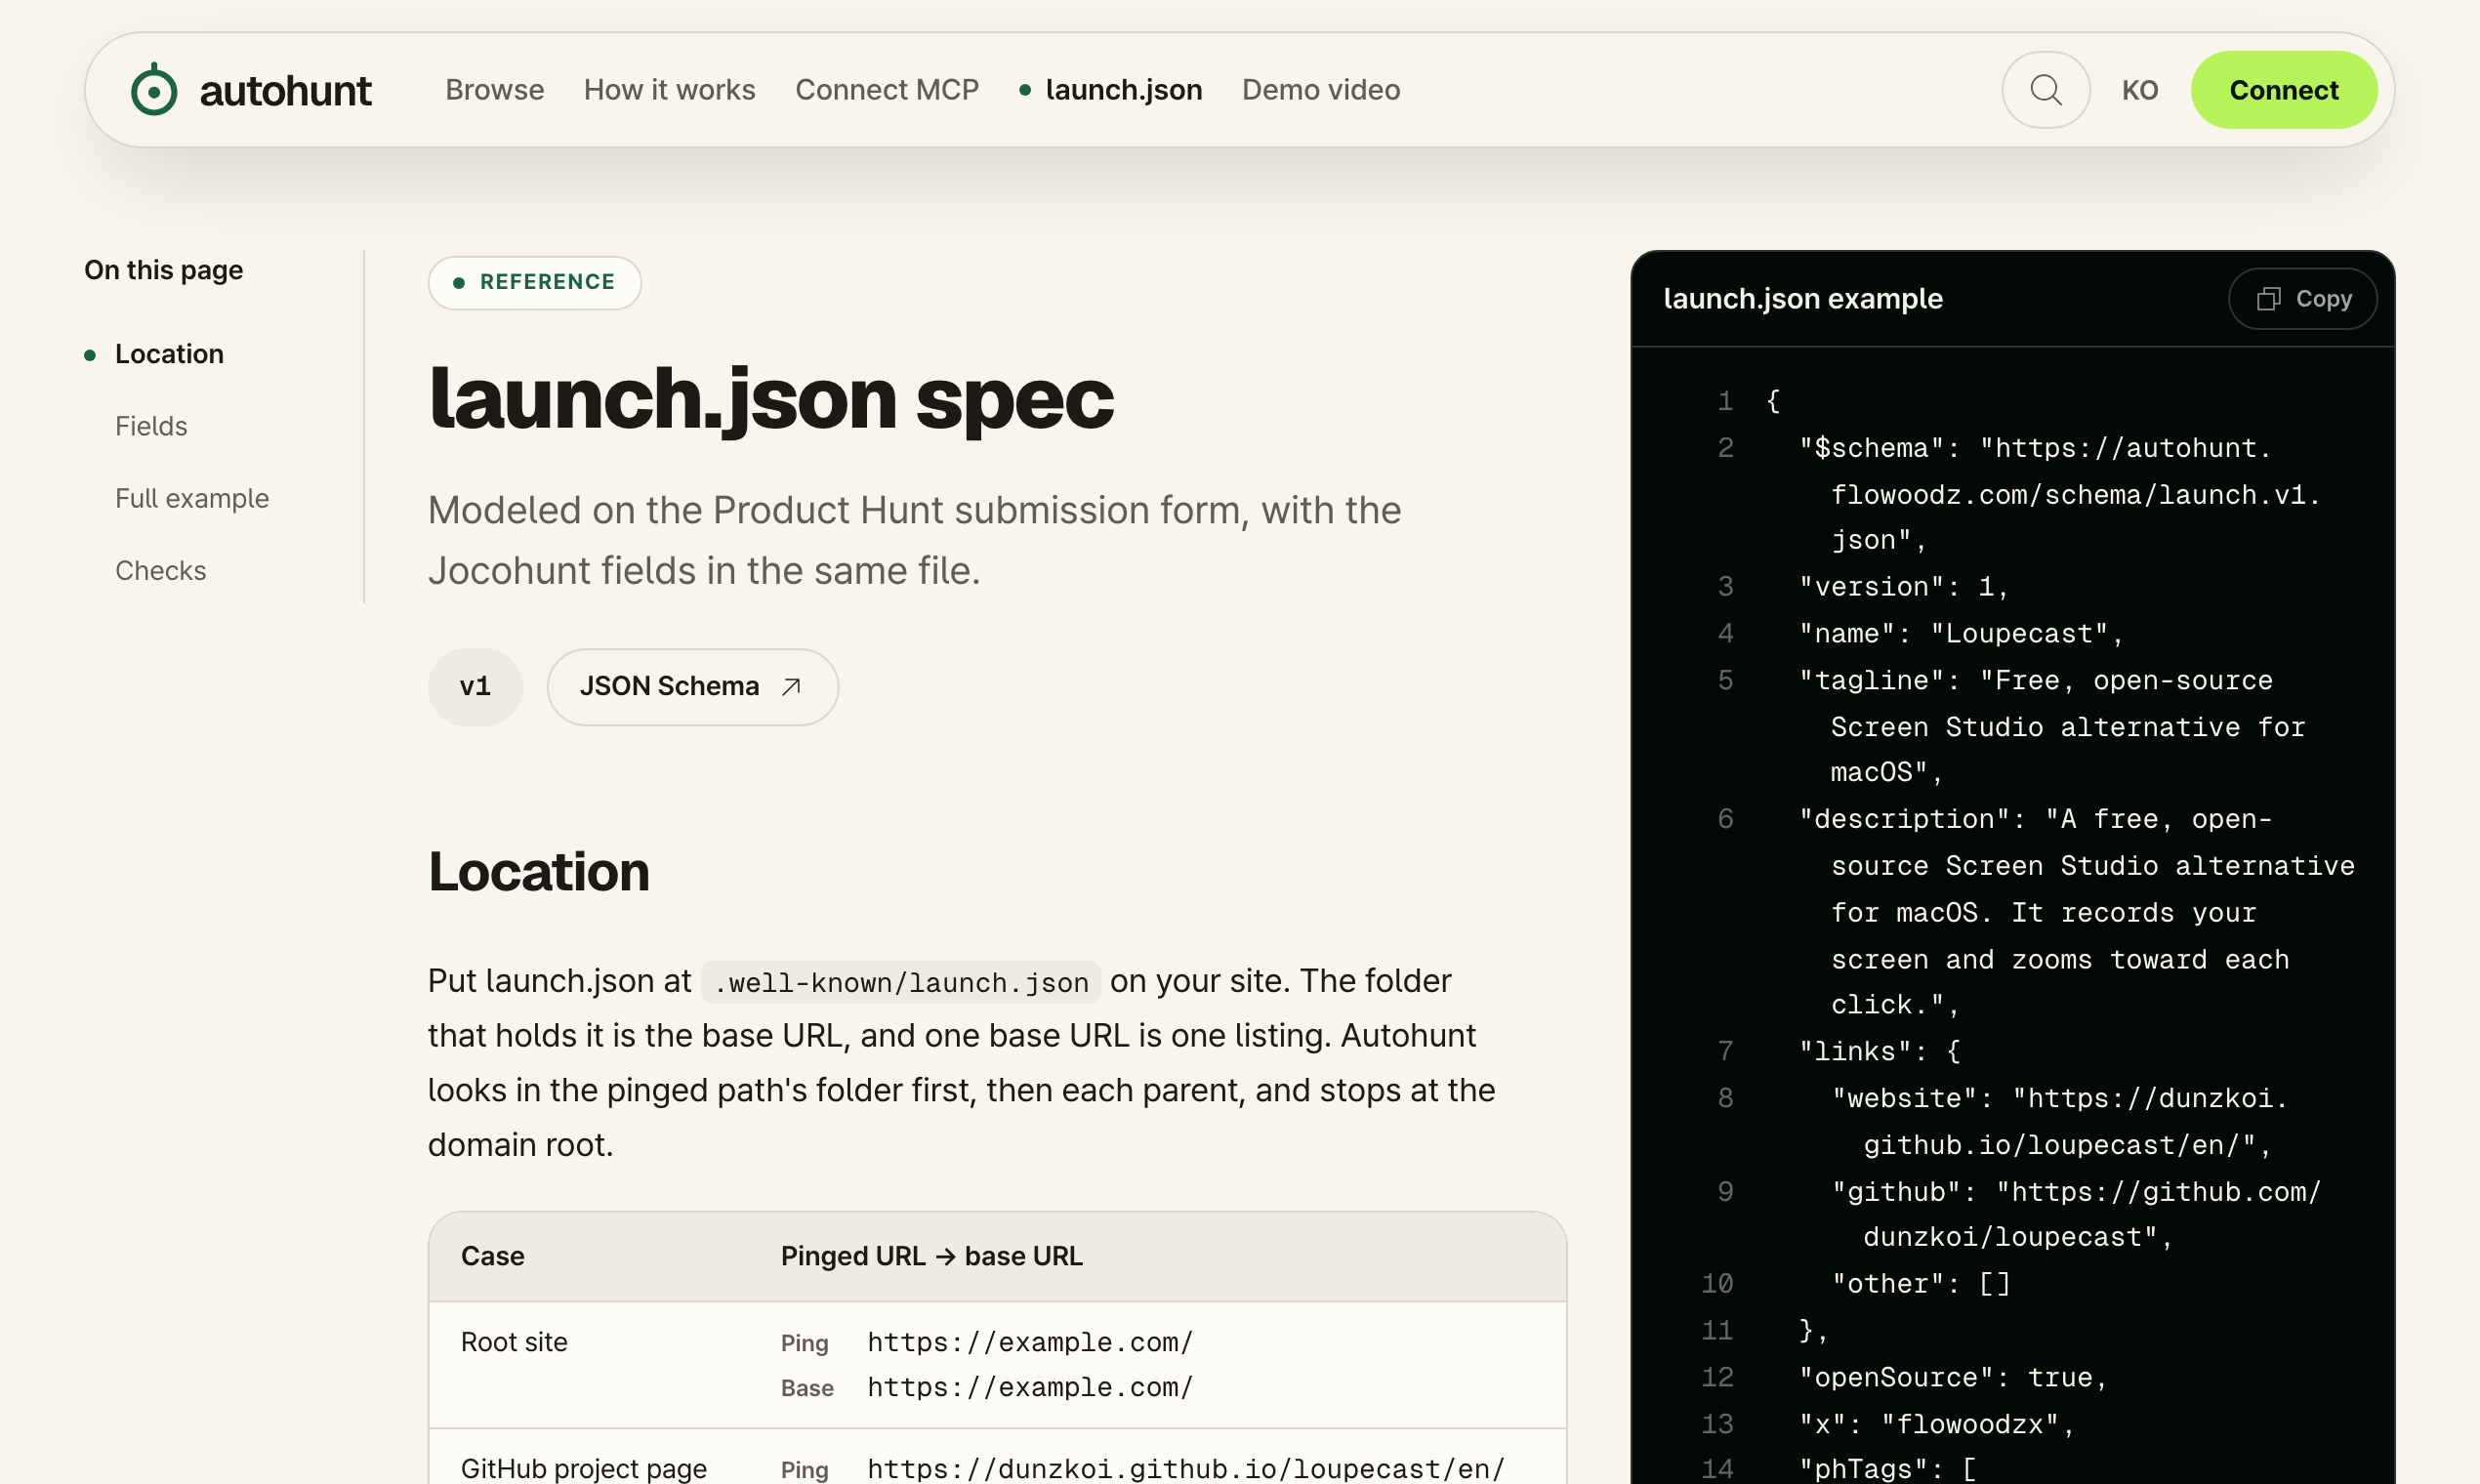Click the green Connect button

click(2284, 90)
